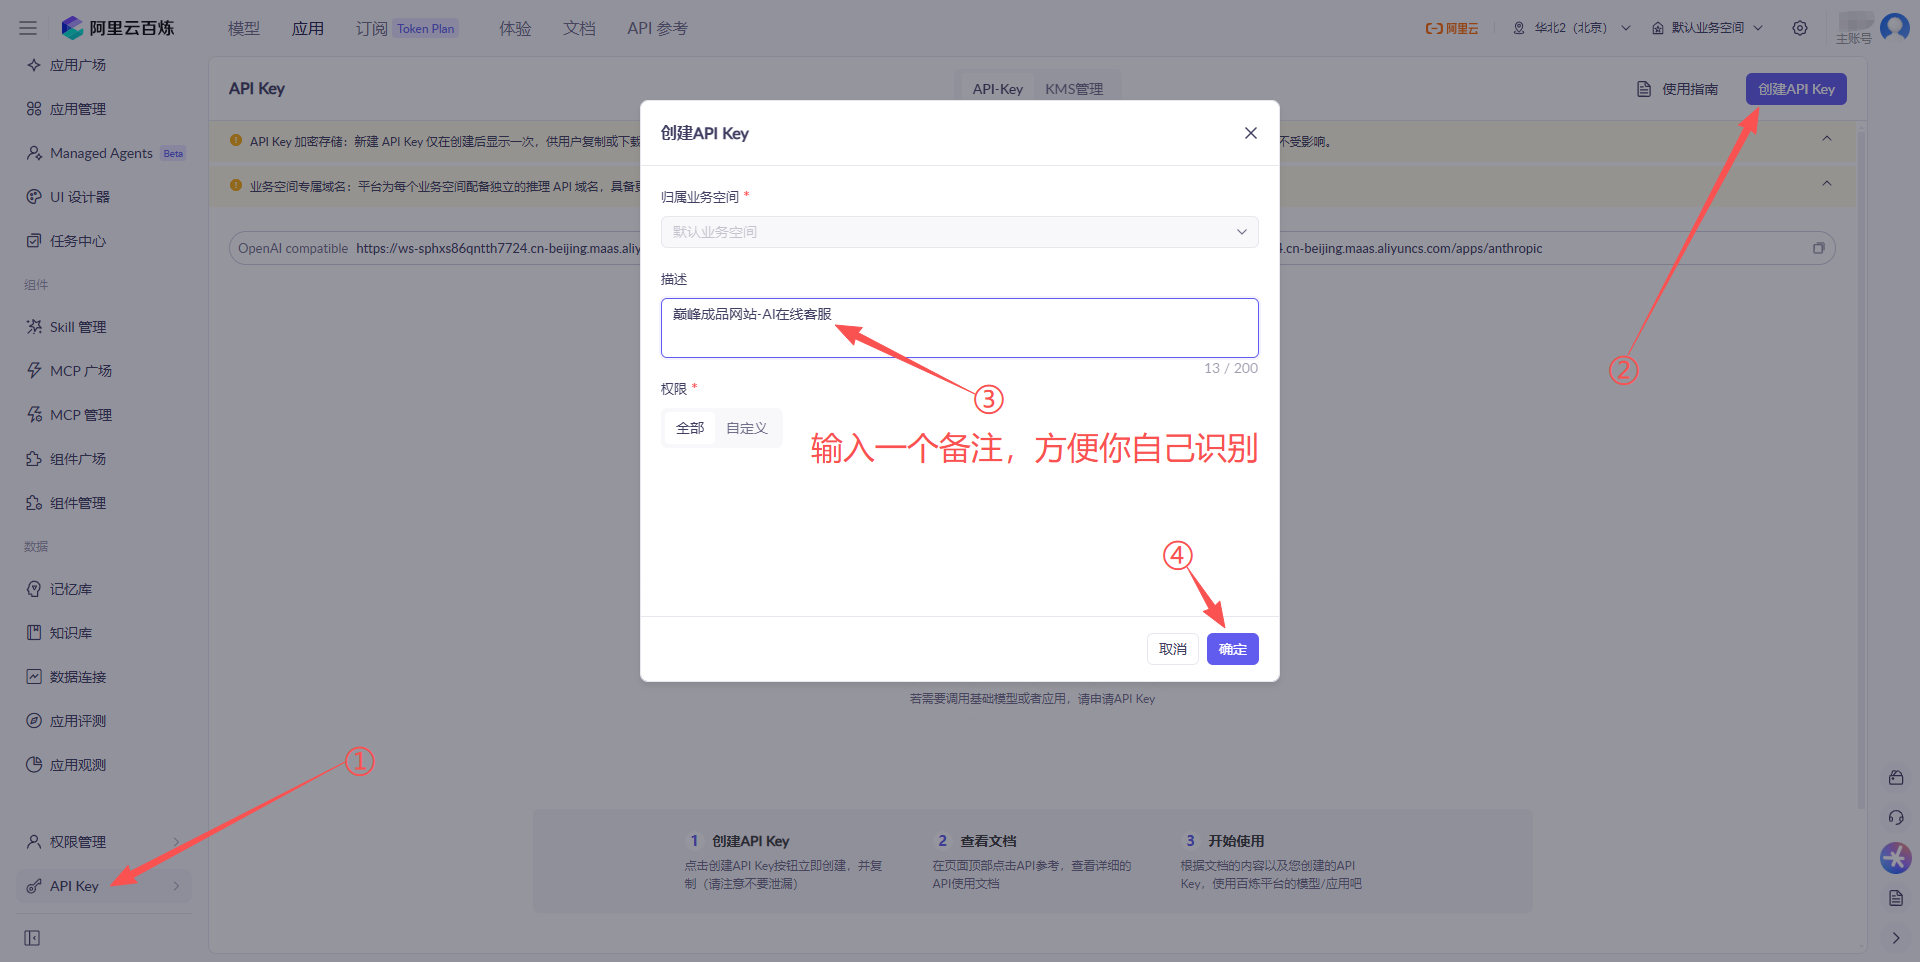
Task: Click the user avatar icon in top-right
Action: tap(1895, 27)
